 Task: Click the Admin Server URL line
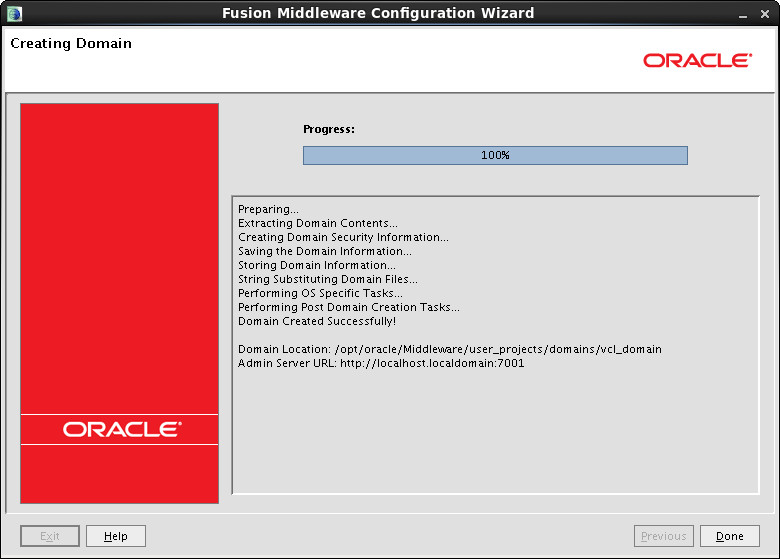381,363
